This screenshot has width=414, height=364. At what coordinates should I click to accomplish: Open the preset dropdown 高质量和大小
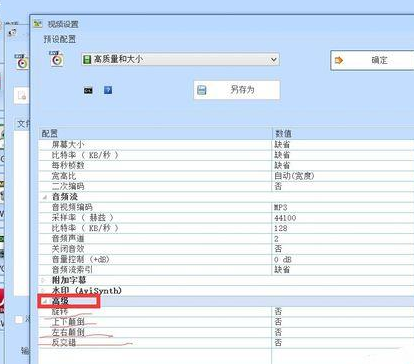tap(180, 60)
